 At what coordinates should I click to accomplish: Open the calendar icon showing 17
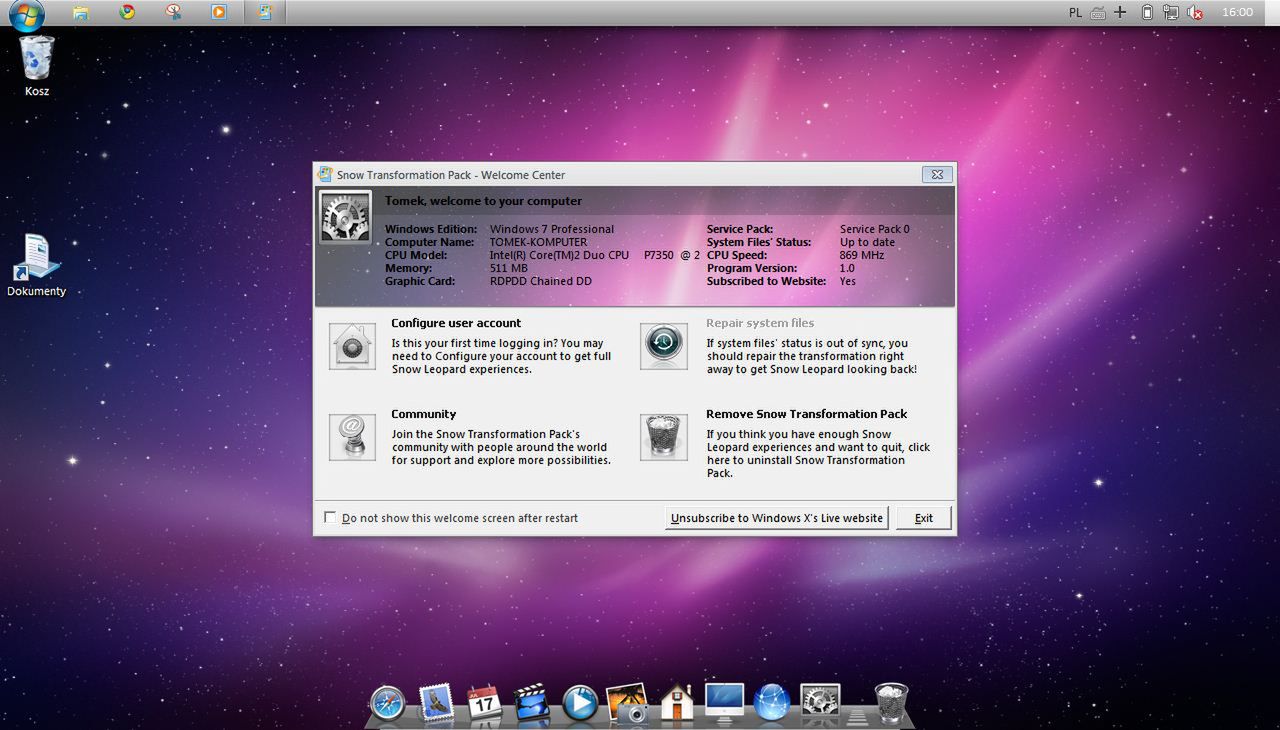[484, 703]
